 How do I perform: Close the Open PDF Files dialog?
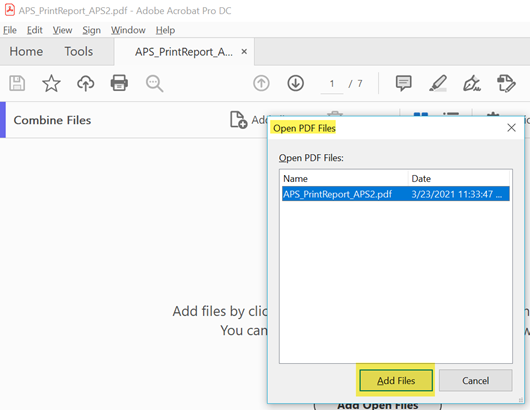pyautogui.click(x=511, y=128)
